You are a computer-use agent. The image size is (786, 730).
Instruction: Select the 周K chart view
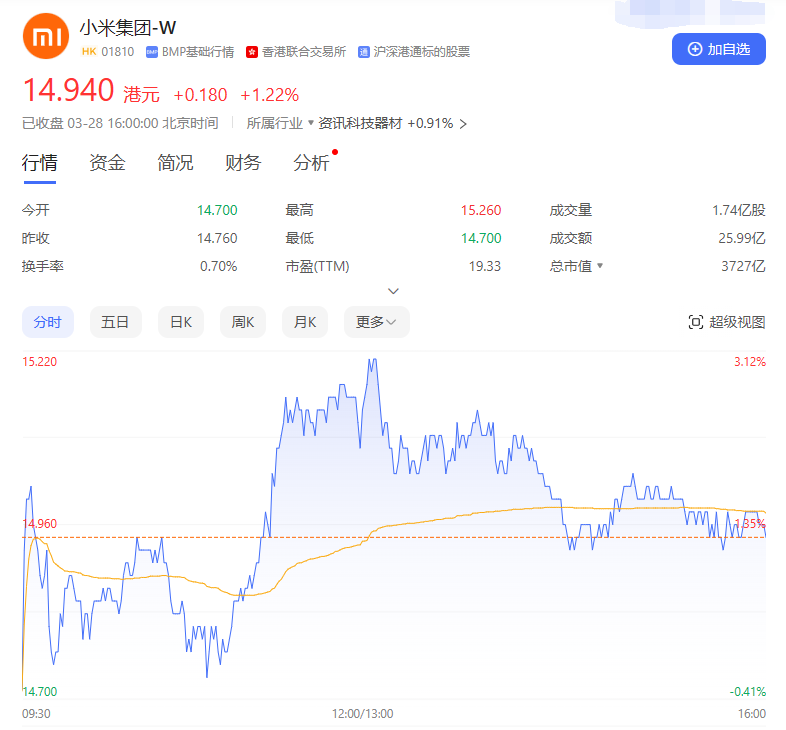[243, 322]
